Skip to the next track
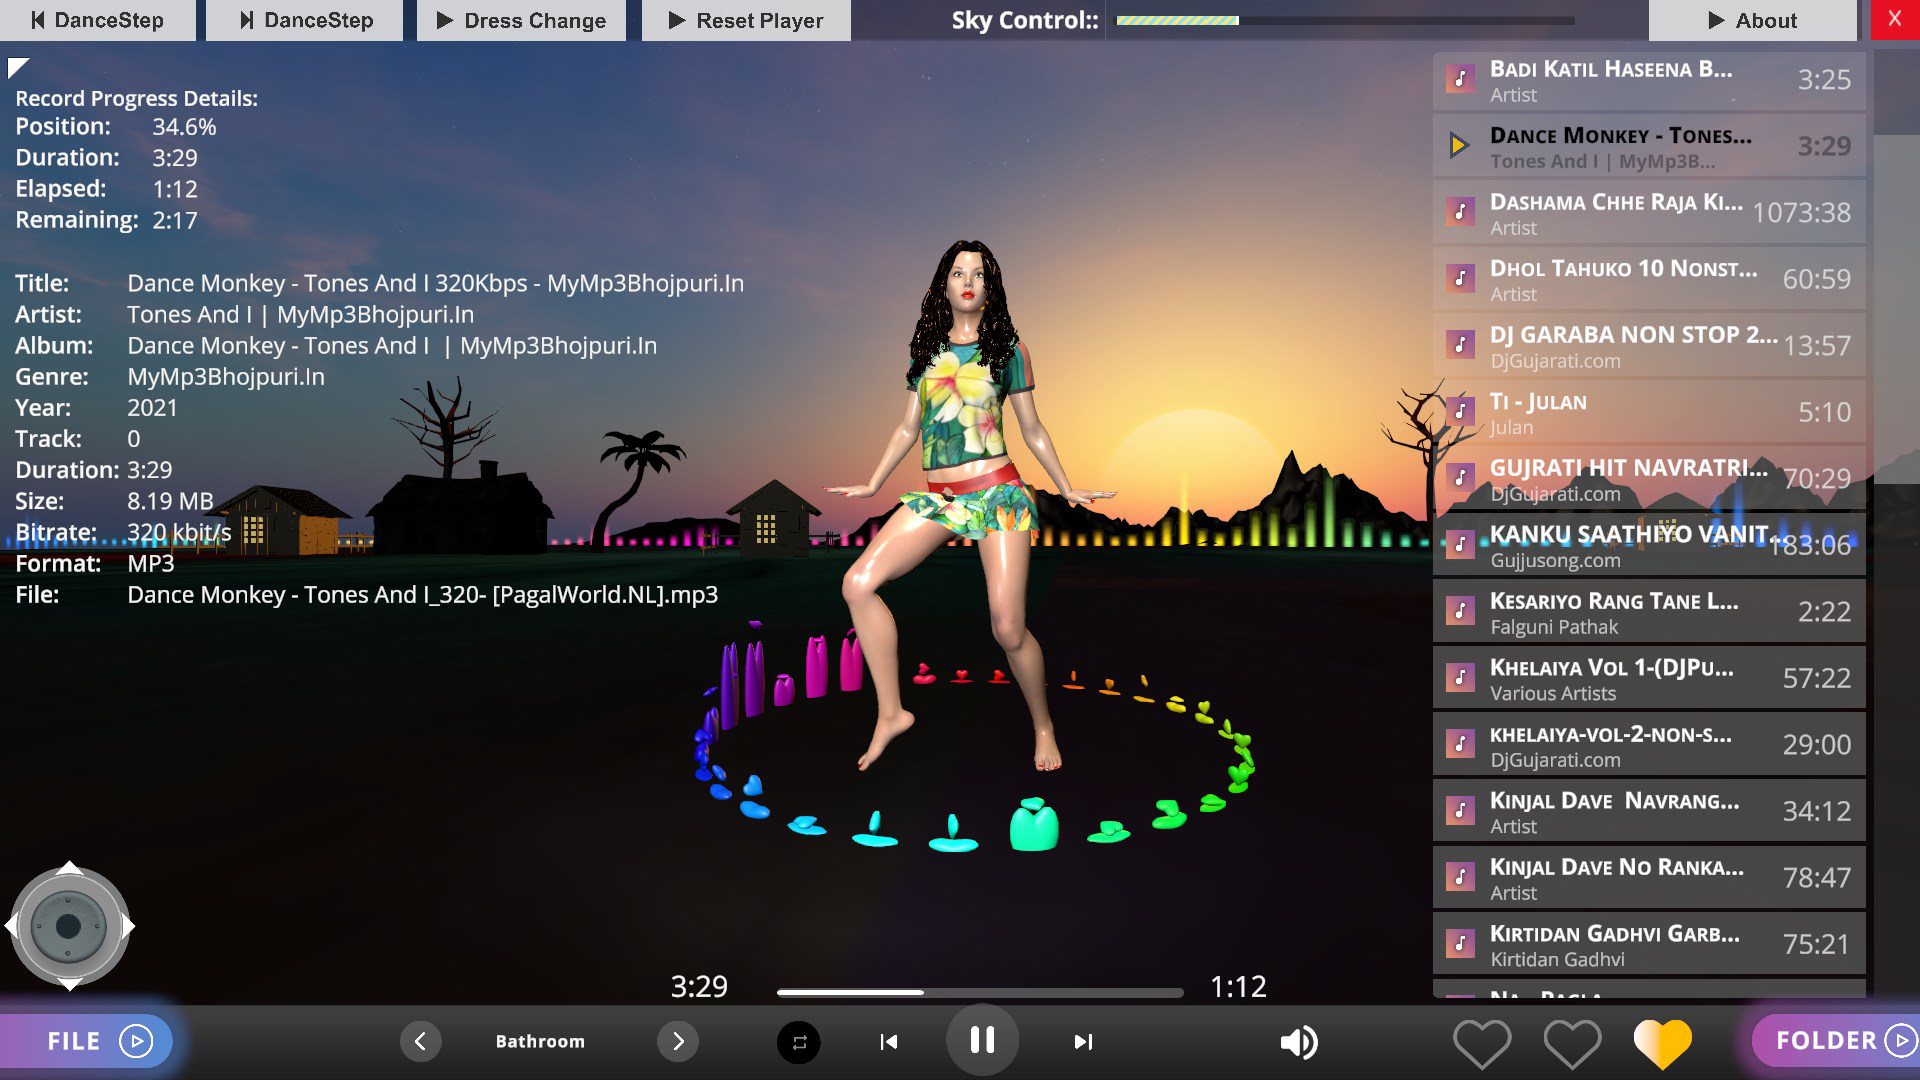The height and width of the screenshot is (1080, 1920). pos(1083,1042)
